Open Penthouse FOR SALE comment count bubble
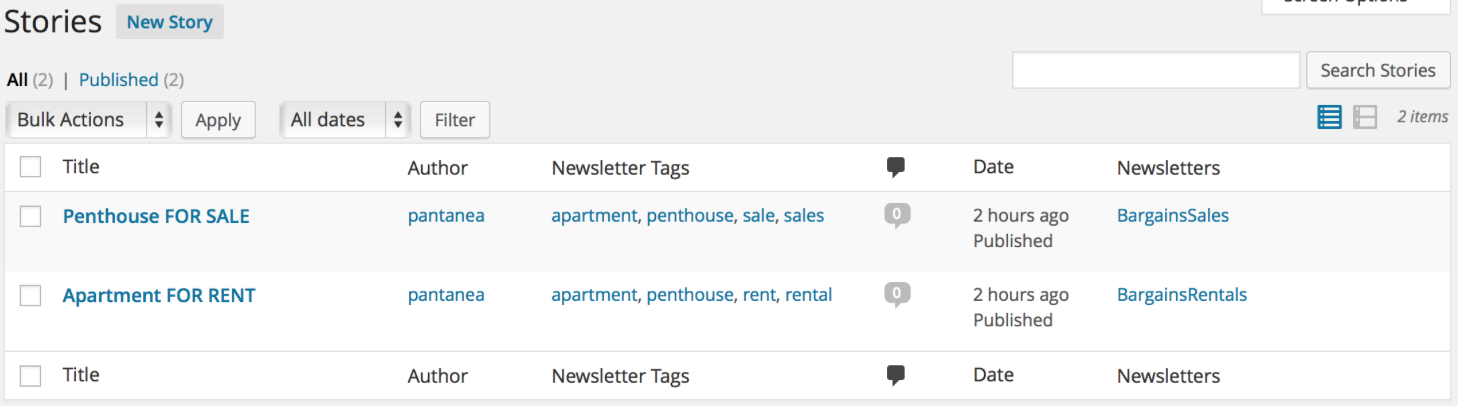 [897, 215]
